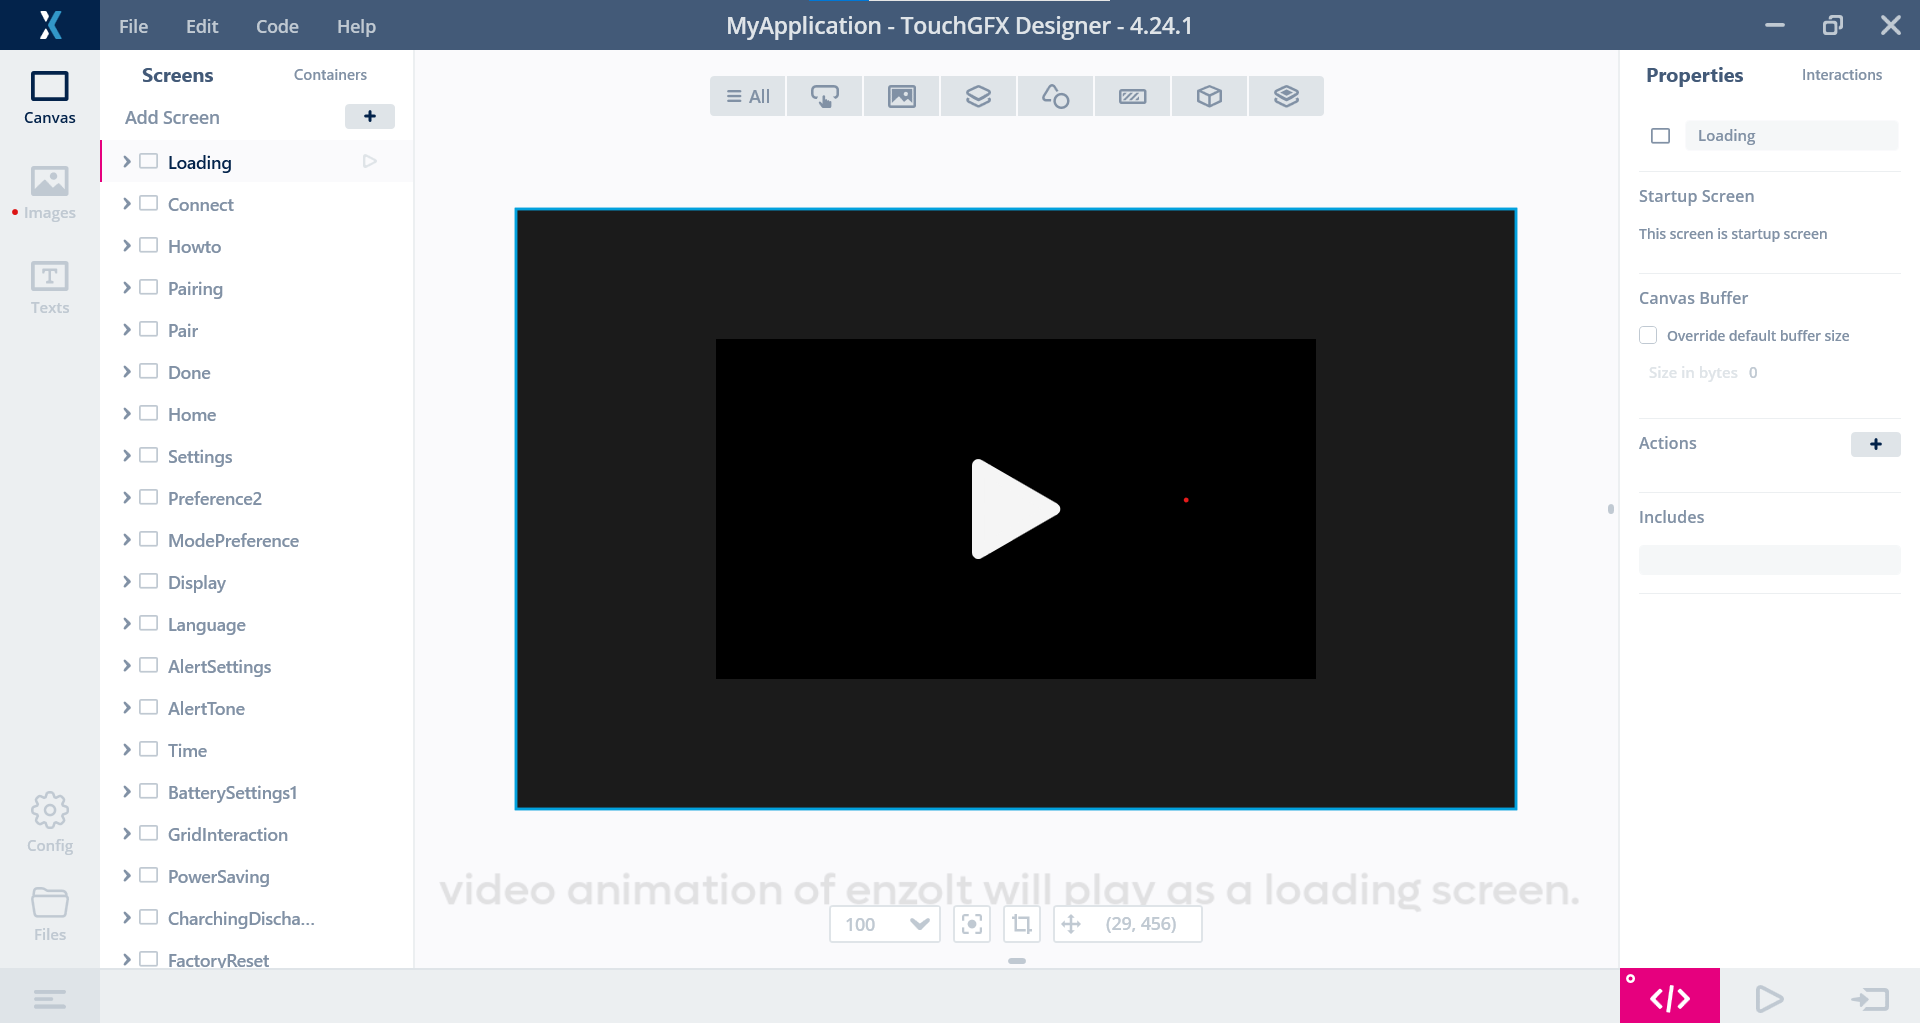Open the Texts panel in sidebar

(49, 287)
